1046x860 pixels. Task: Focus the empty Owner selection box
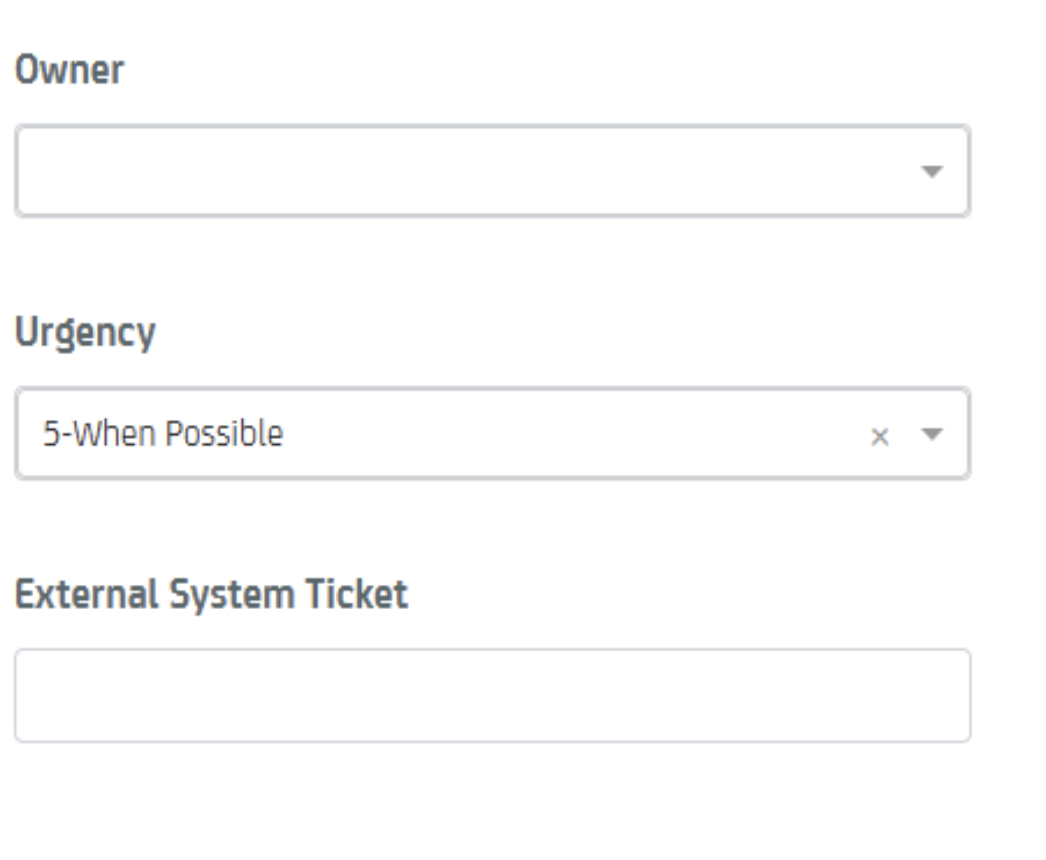point(470,172)
